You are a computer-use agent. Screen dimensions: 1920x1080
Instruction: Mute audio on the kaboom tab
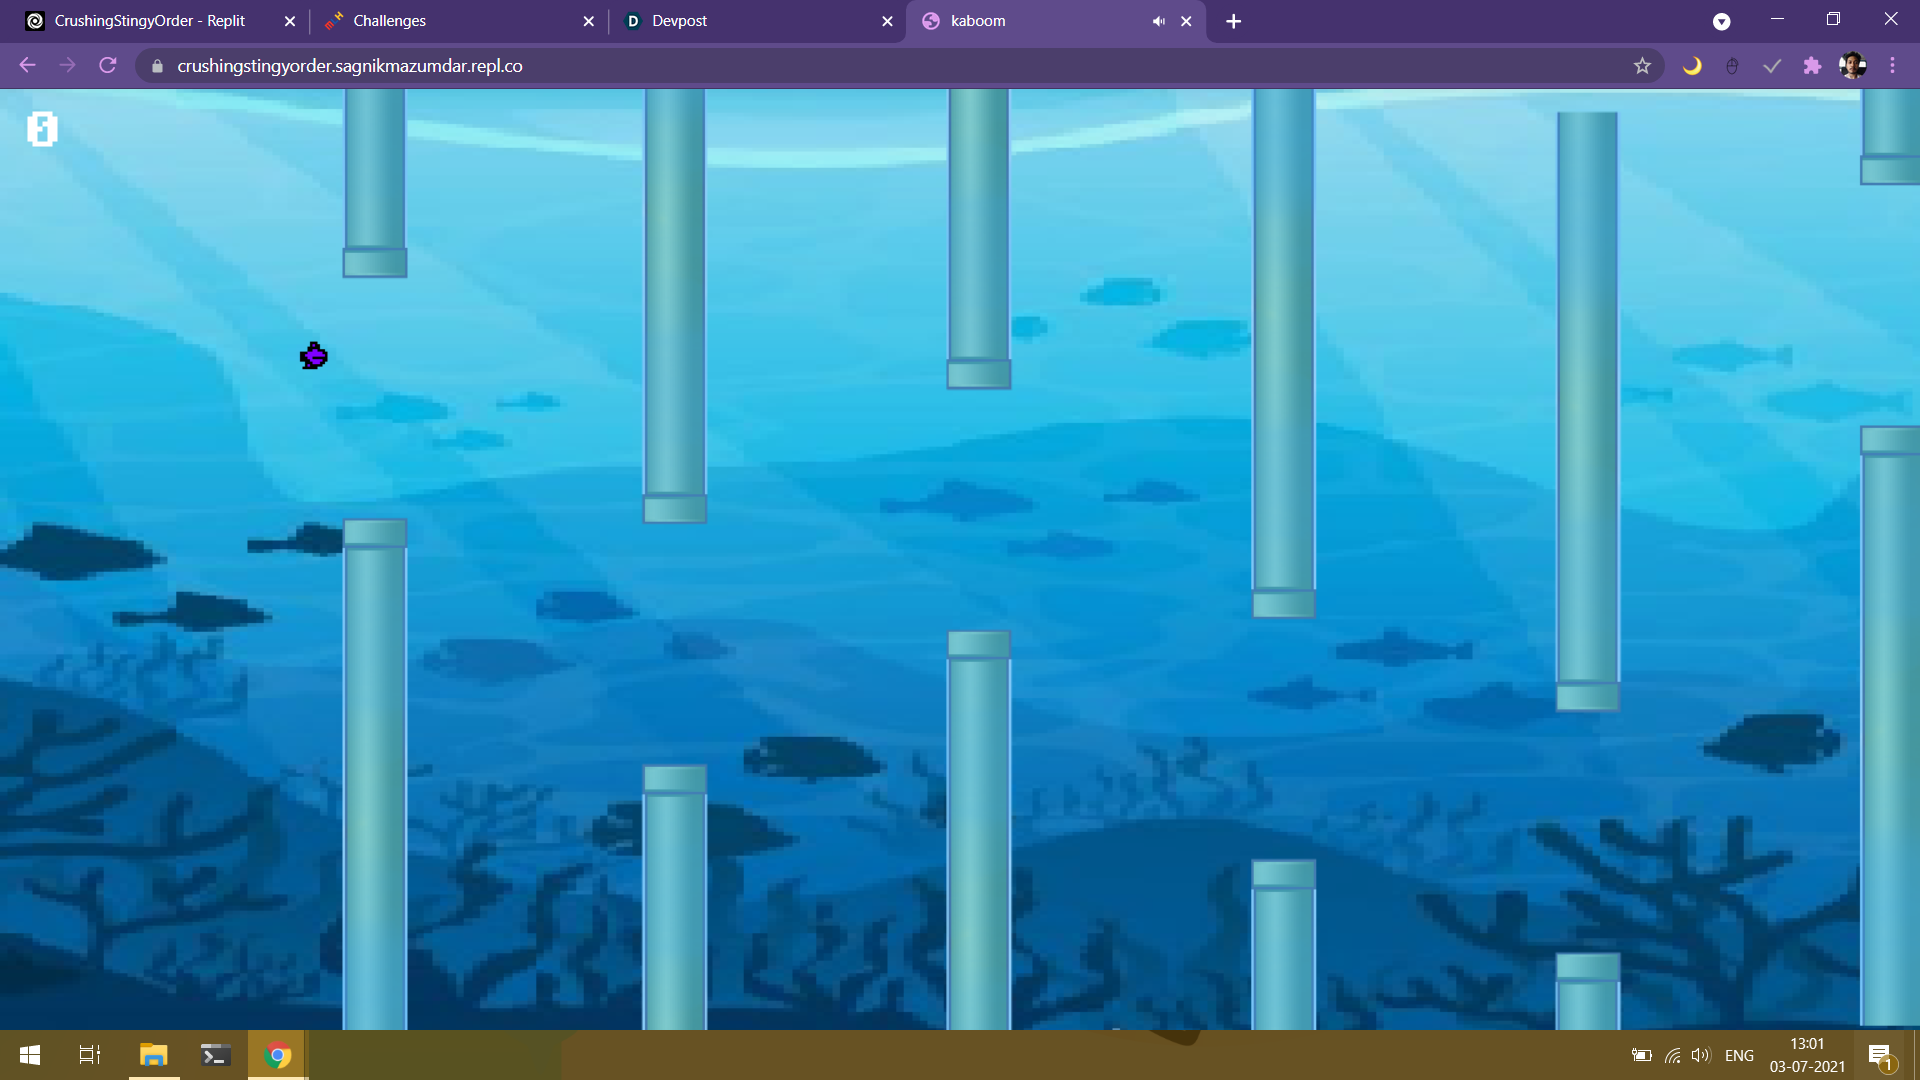click(x=1158, y=21)
